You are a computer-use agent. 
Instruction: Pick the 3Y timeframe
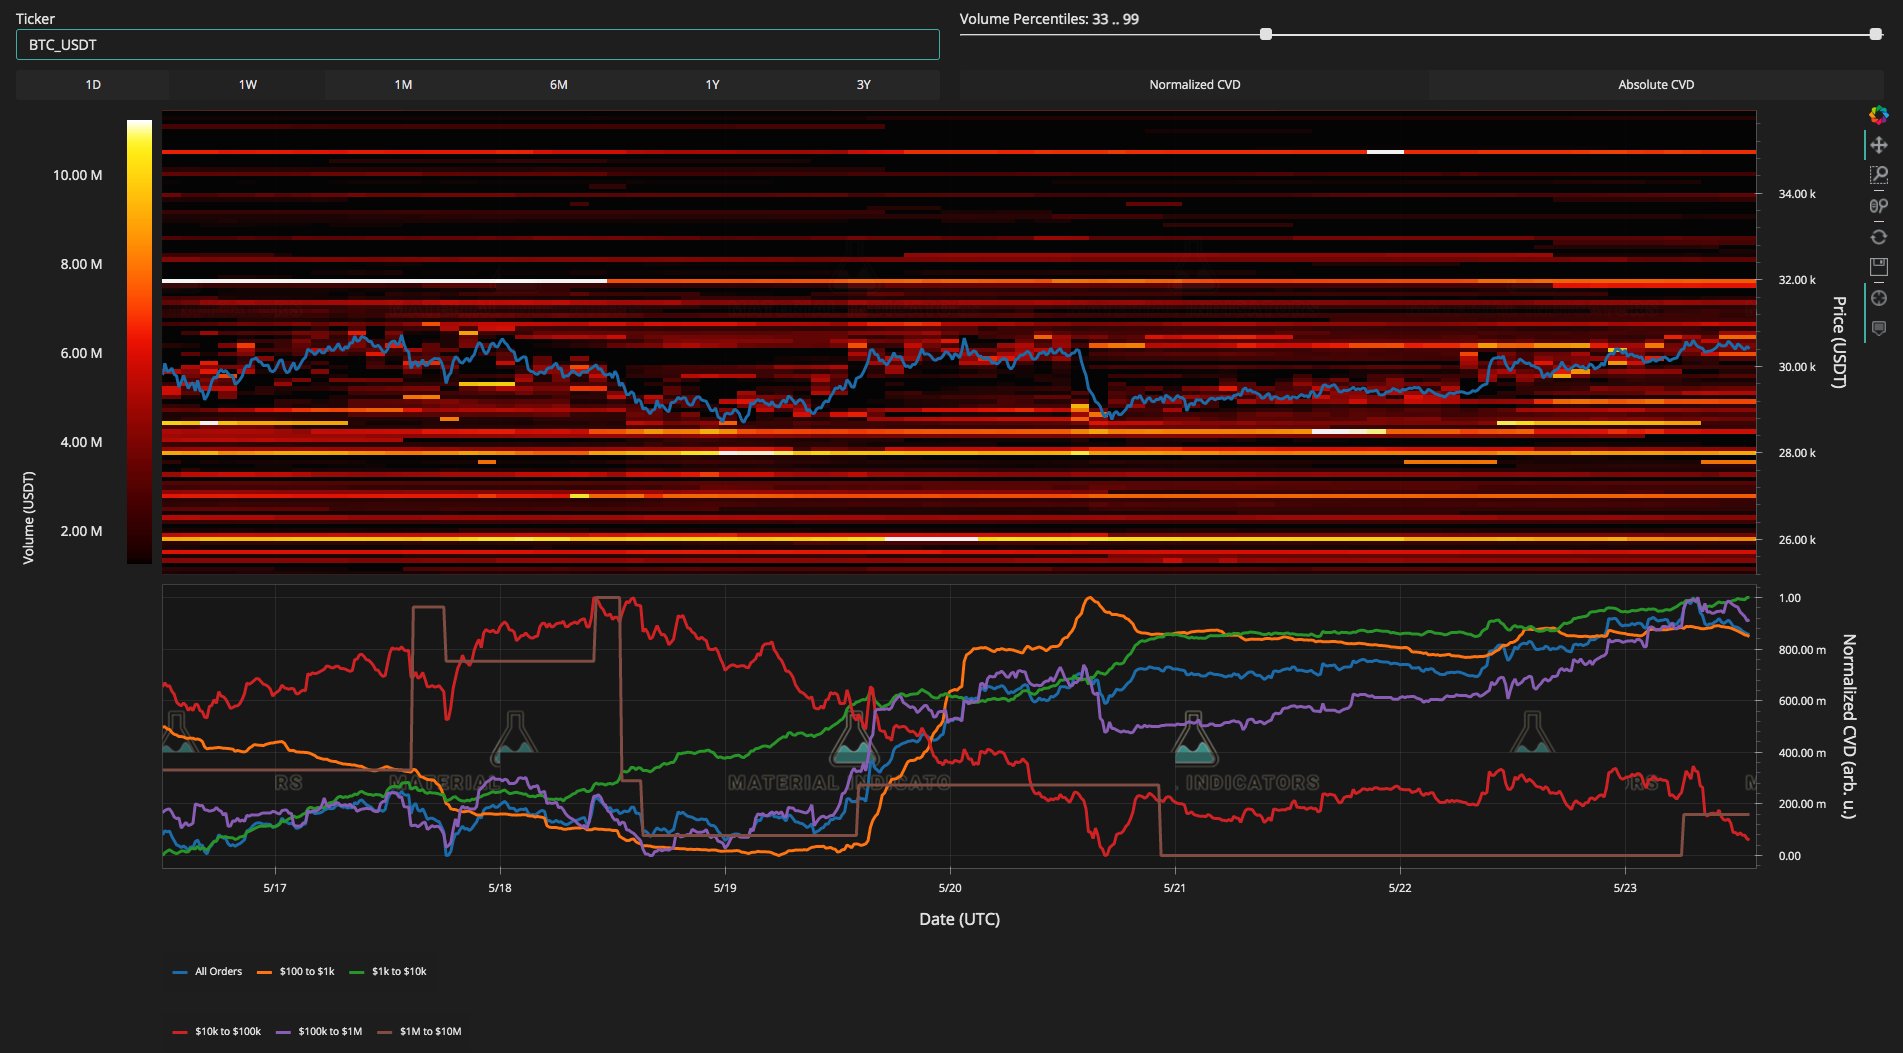(x=863, y=85)
